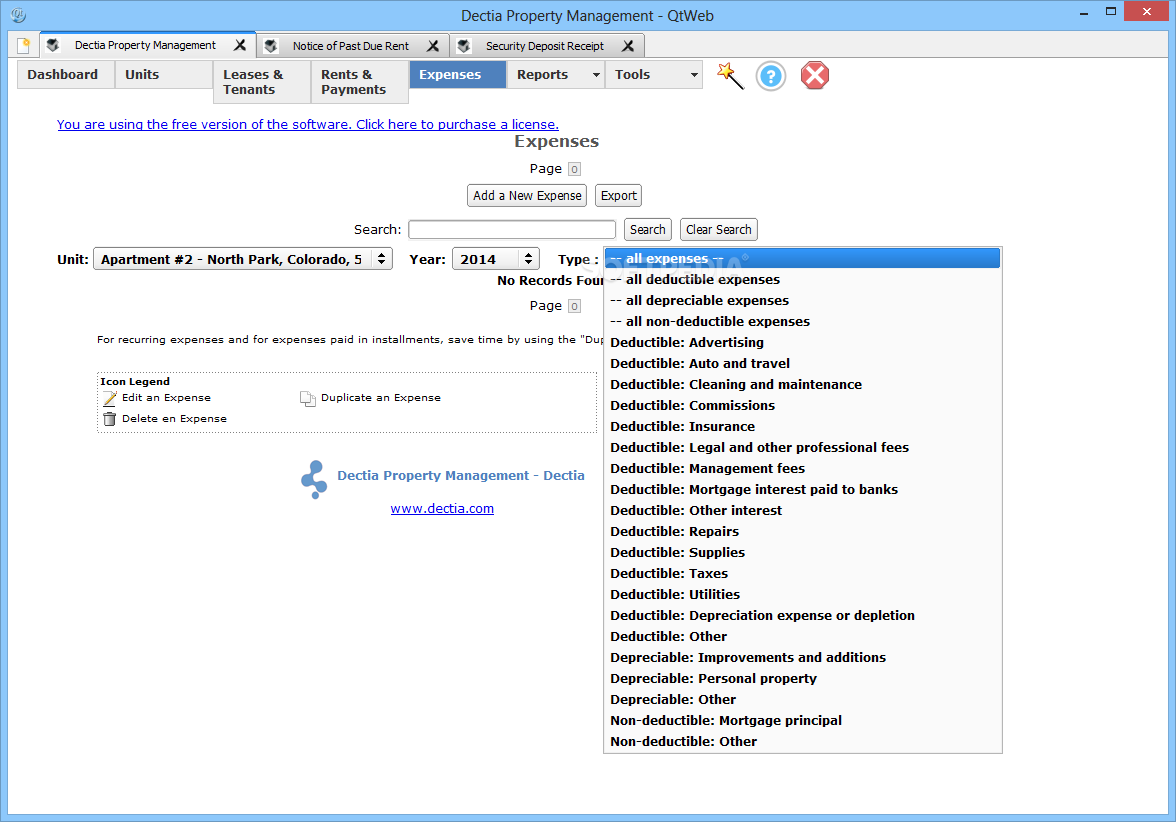Pick 'Depreciable: Personal property' option
The height and width of the screenshot is (822, 1176).
(x=802, y=678)
